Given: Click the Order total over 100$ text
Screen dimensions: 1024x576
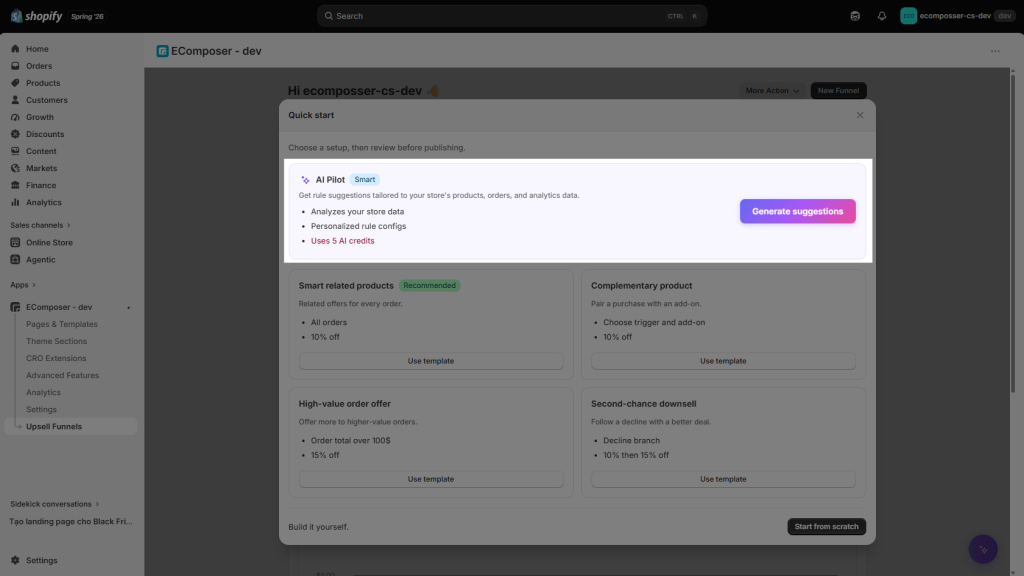Looking at the screenshot, I should [x=350, y=441].
